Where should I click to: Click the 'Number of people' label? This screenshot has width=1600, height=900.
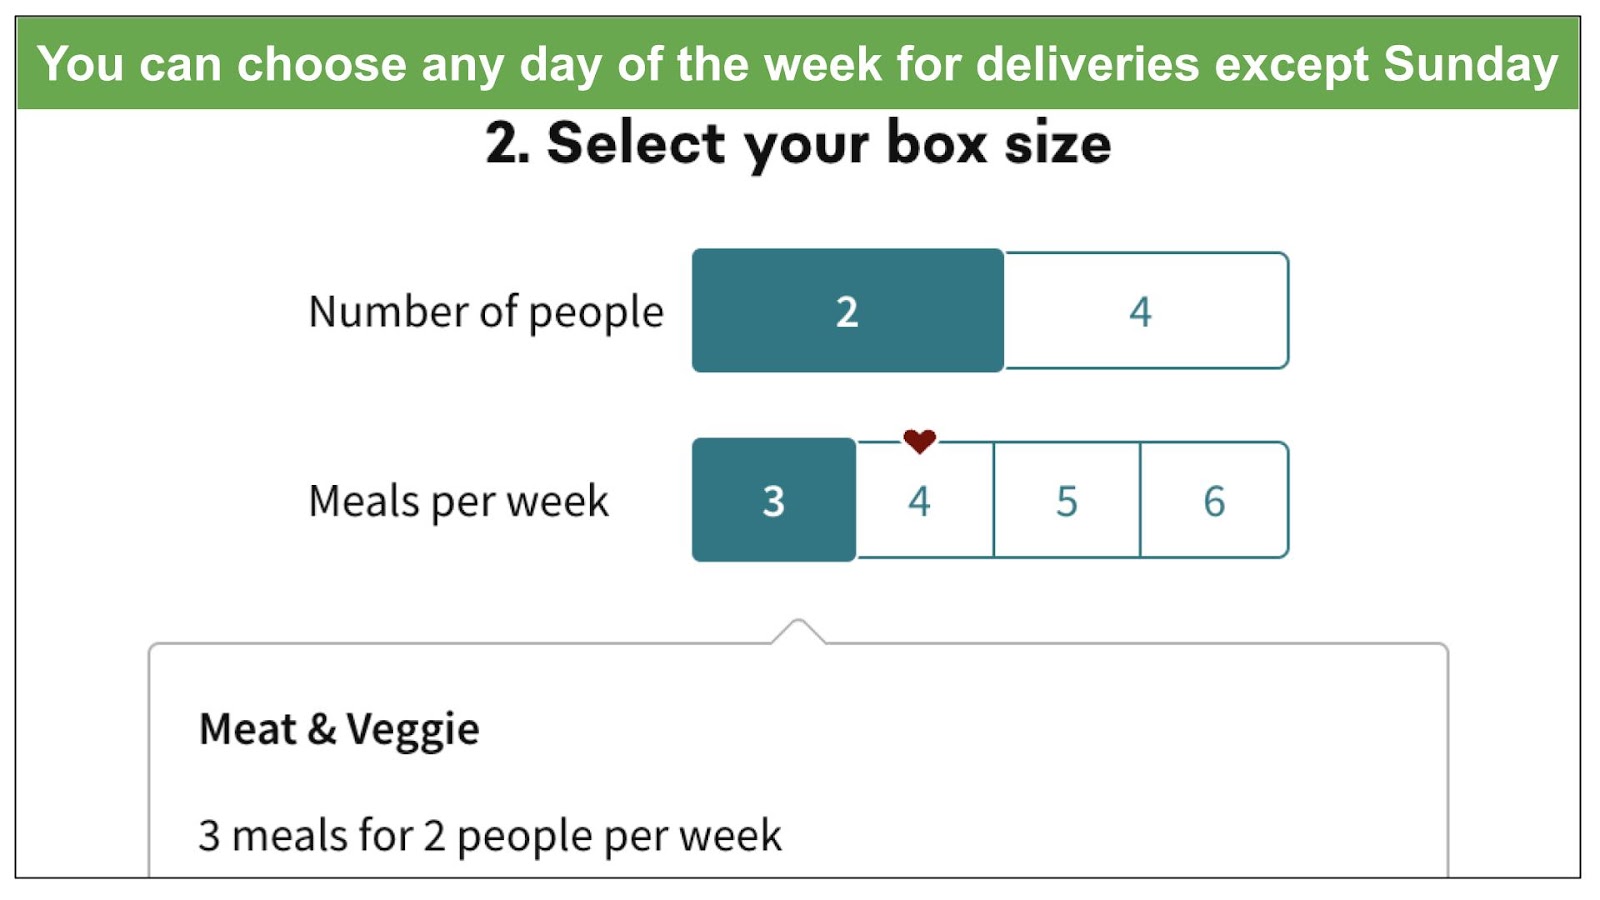click(x=486, y=312)
